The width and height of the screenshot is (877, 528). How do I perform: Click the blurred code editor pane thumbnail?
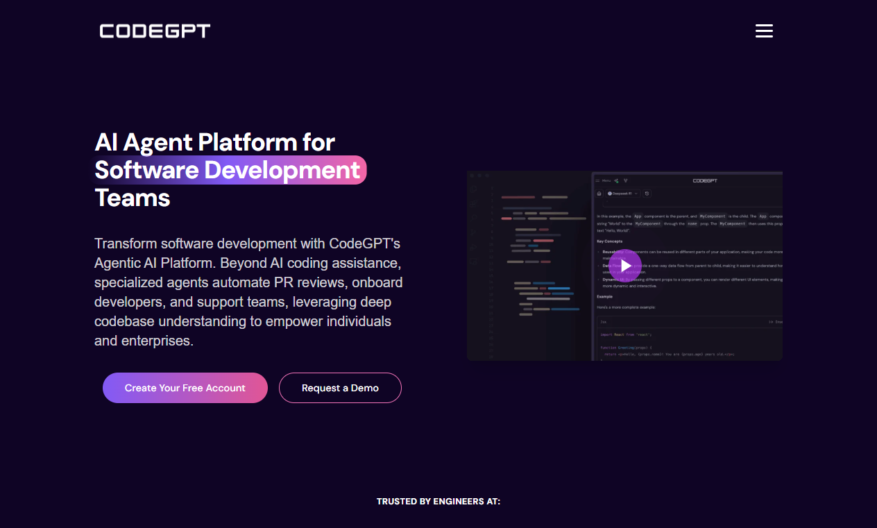529,266
